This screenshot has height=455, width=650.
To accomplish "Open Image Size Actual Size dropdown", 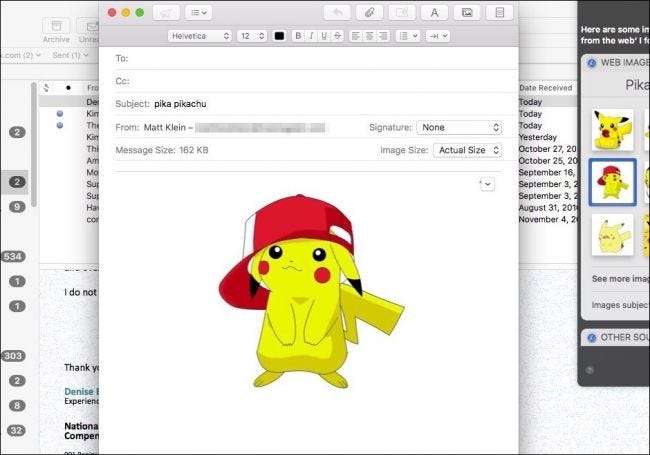I will pos(468,150).
